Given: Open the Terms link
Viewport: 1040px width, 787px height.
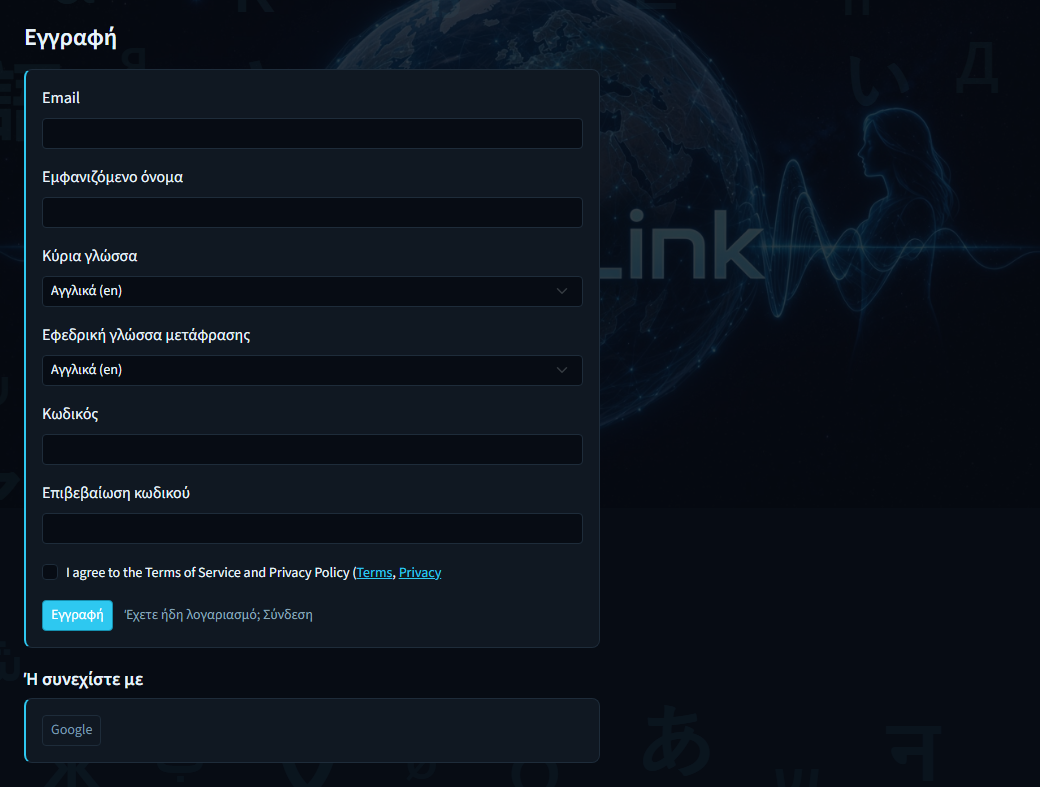Looking at the screenshot, I should 375,572.
